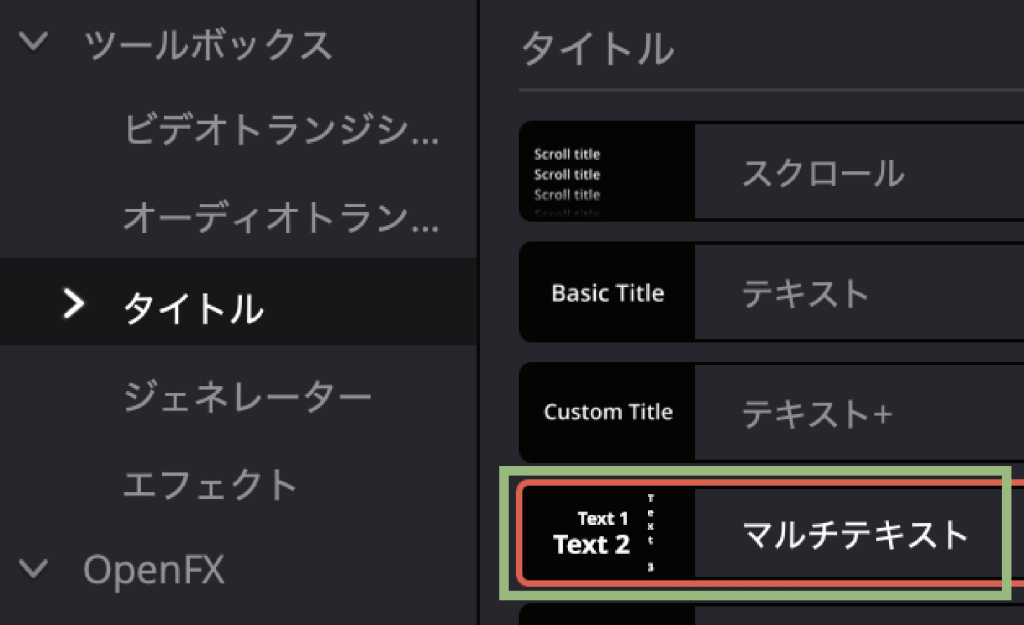Select the ツールボックス label
Image resolution: width=1024 pixels, height=625 pixels.
[208, 45]
